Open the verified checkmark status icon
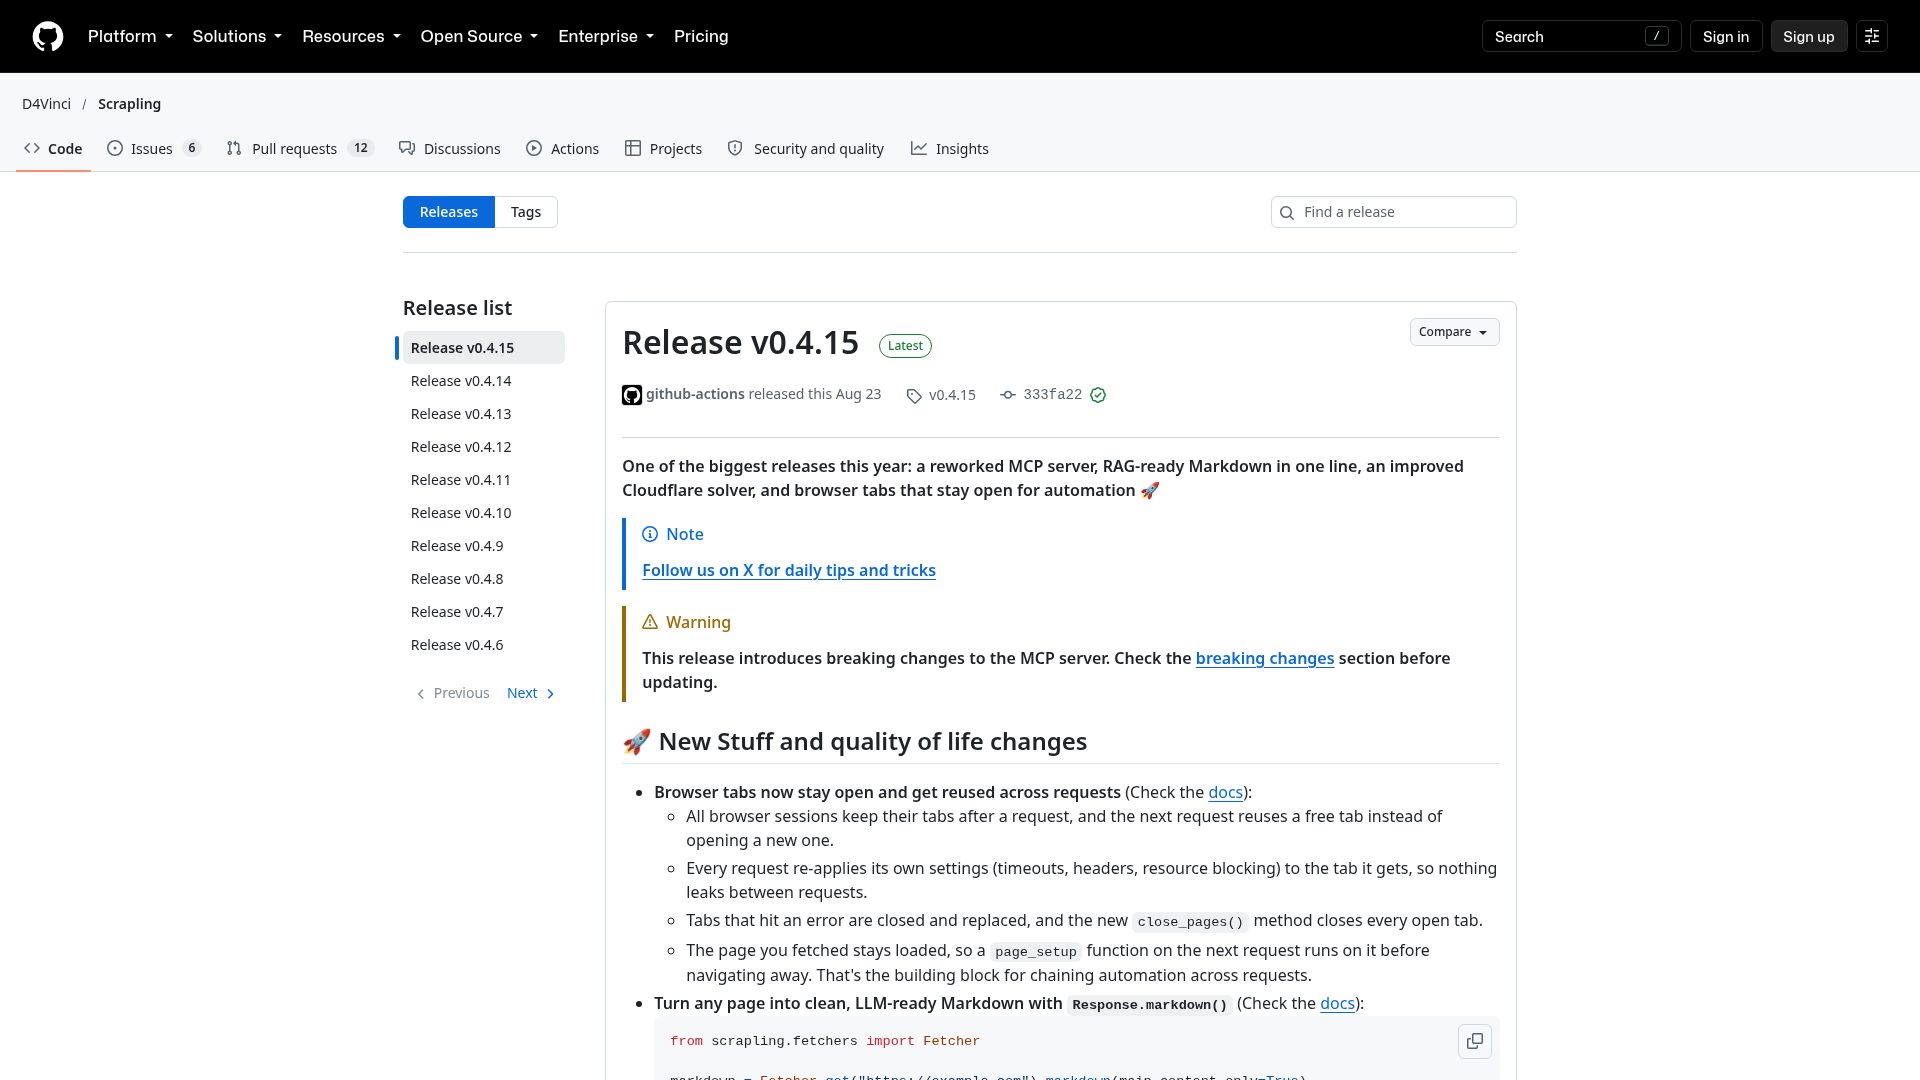Screen dimensions: 1920x1080 (x=1098, y=395)
